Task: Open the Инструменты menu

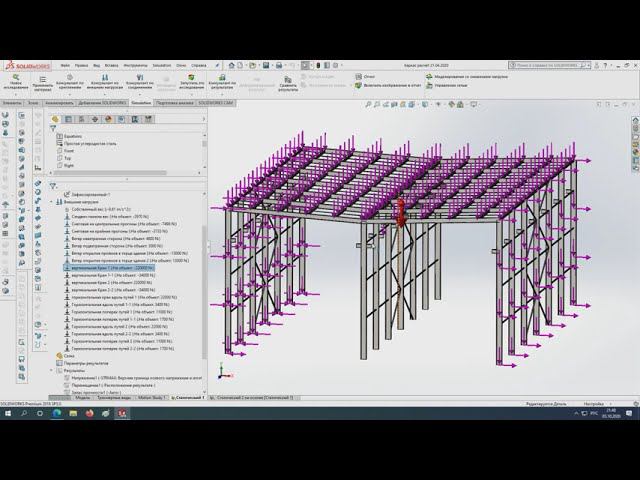Action: coord(136,65)
